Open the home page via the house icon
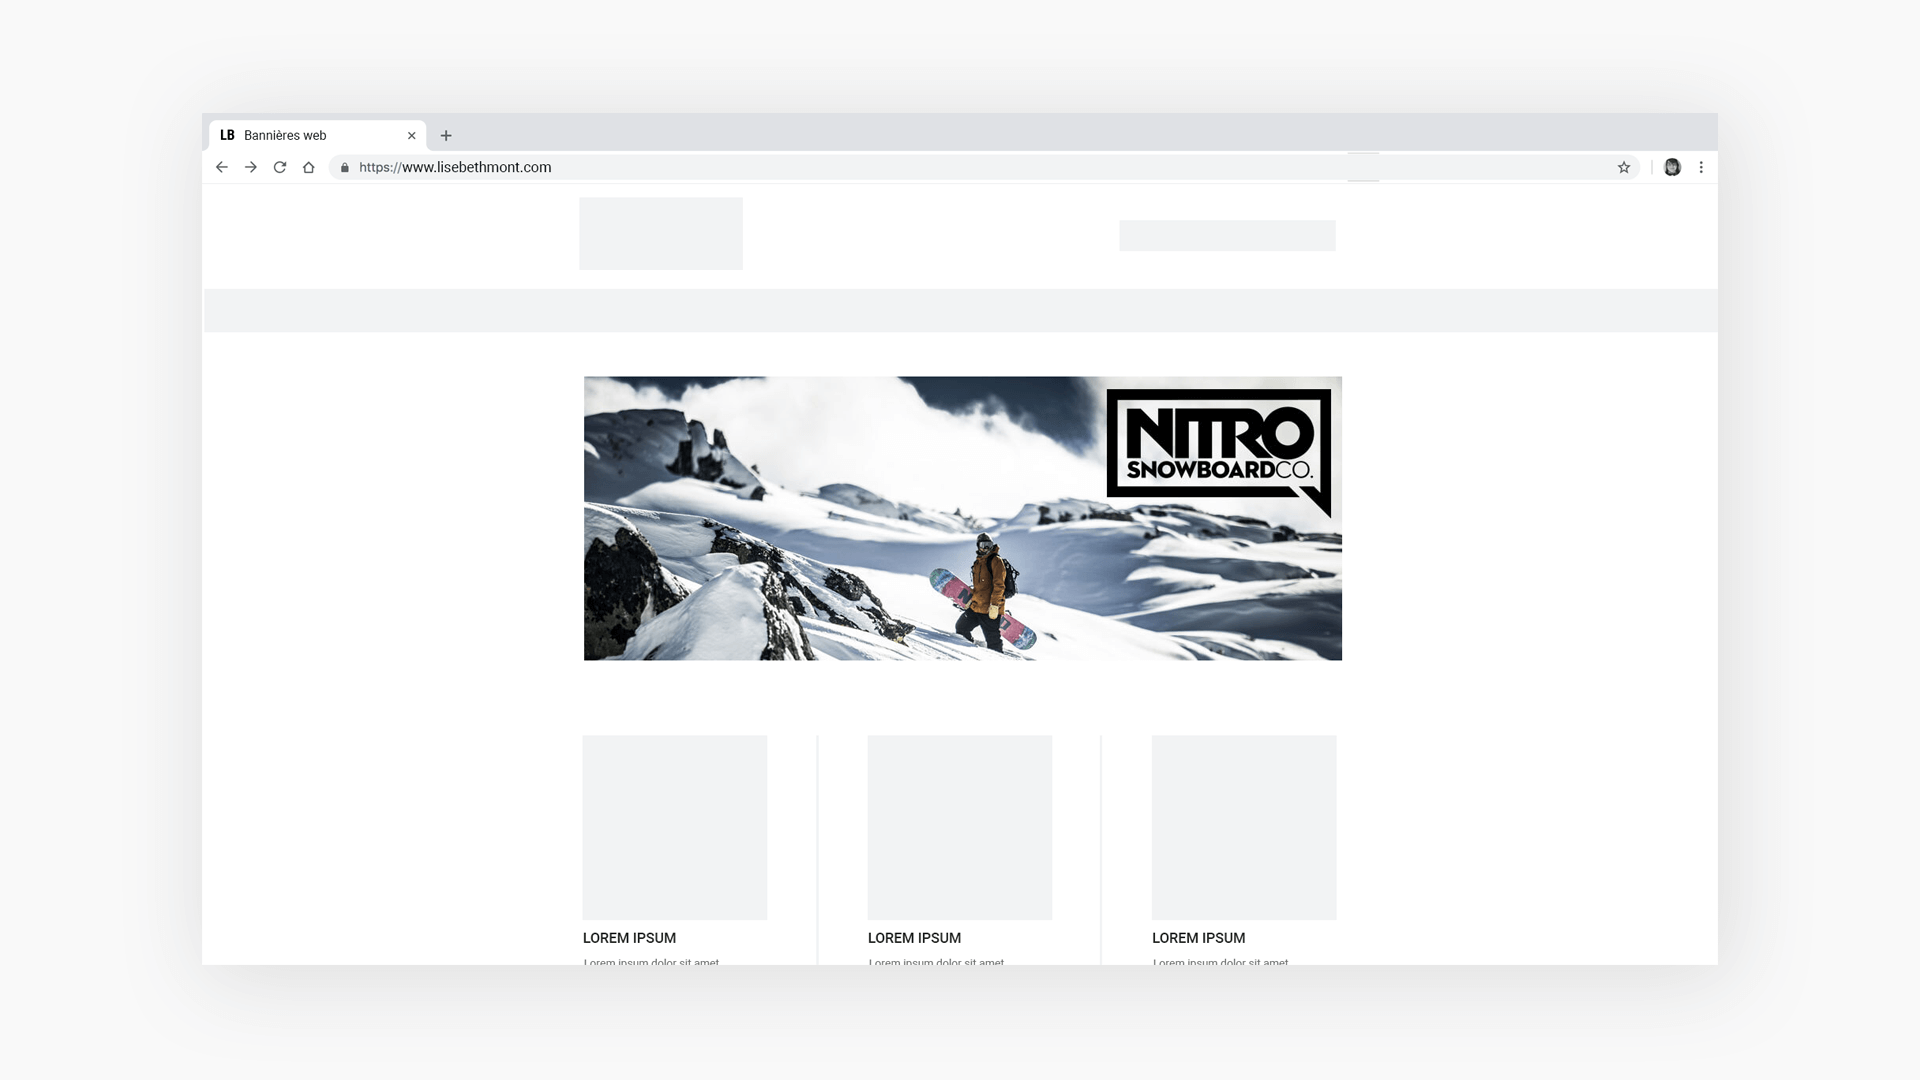The height and width of the screenshot is (1080, 1920). tap(309, 167)
